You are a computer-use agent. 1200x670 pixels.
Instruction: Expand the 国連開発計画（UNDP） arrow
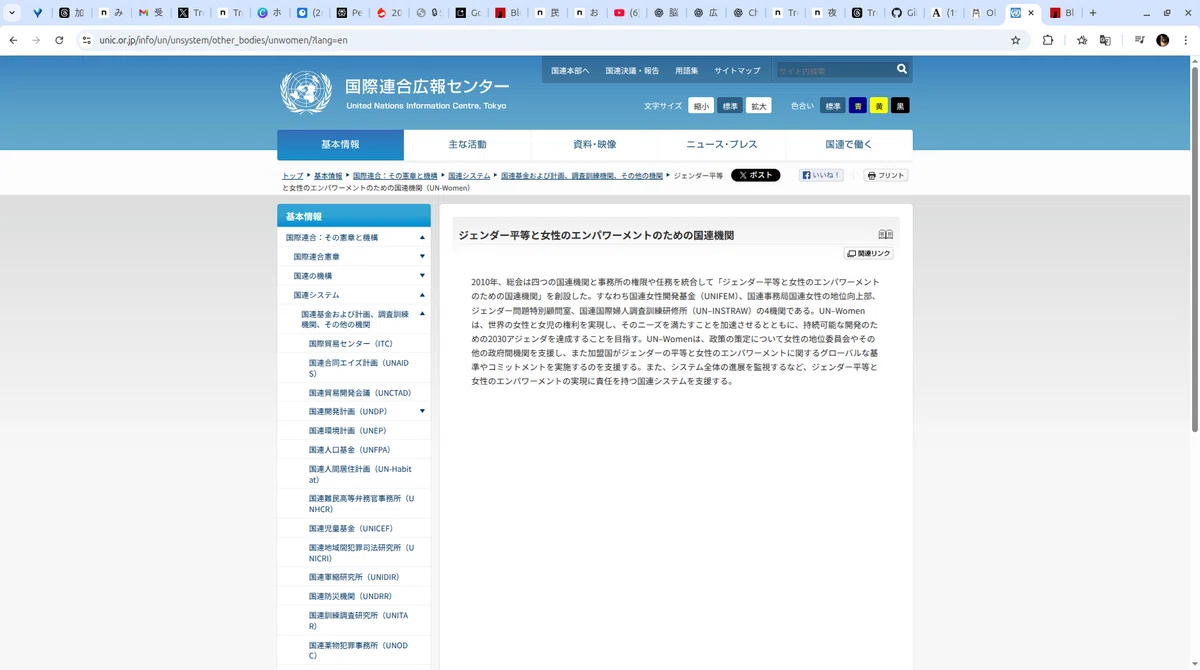422,411
